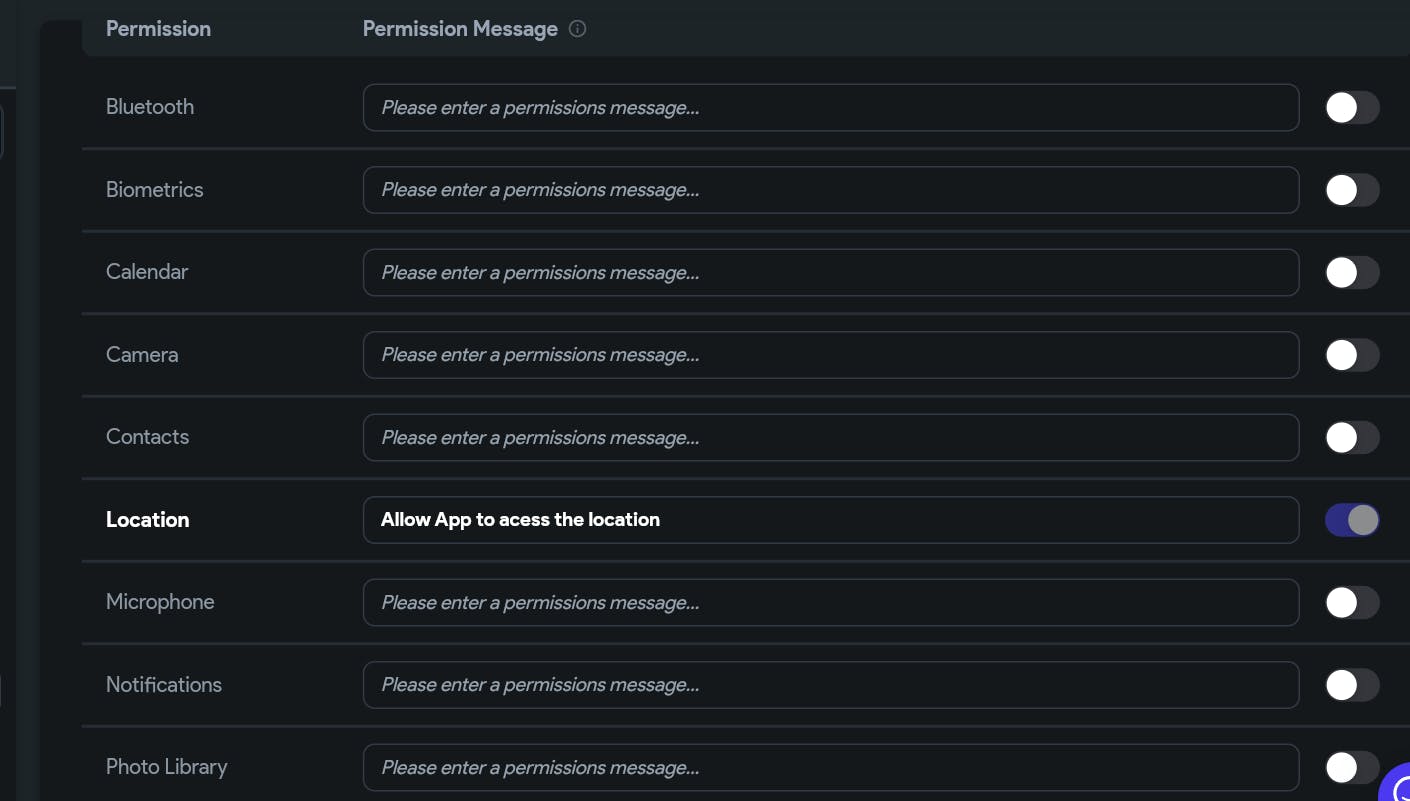Enable the Bluetooth permission toggle
The width and height of the screenshot is (1410, 801).
point(1352,108)
